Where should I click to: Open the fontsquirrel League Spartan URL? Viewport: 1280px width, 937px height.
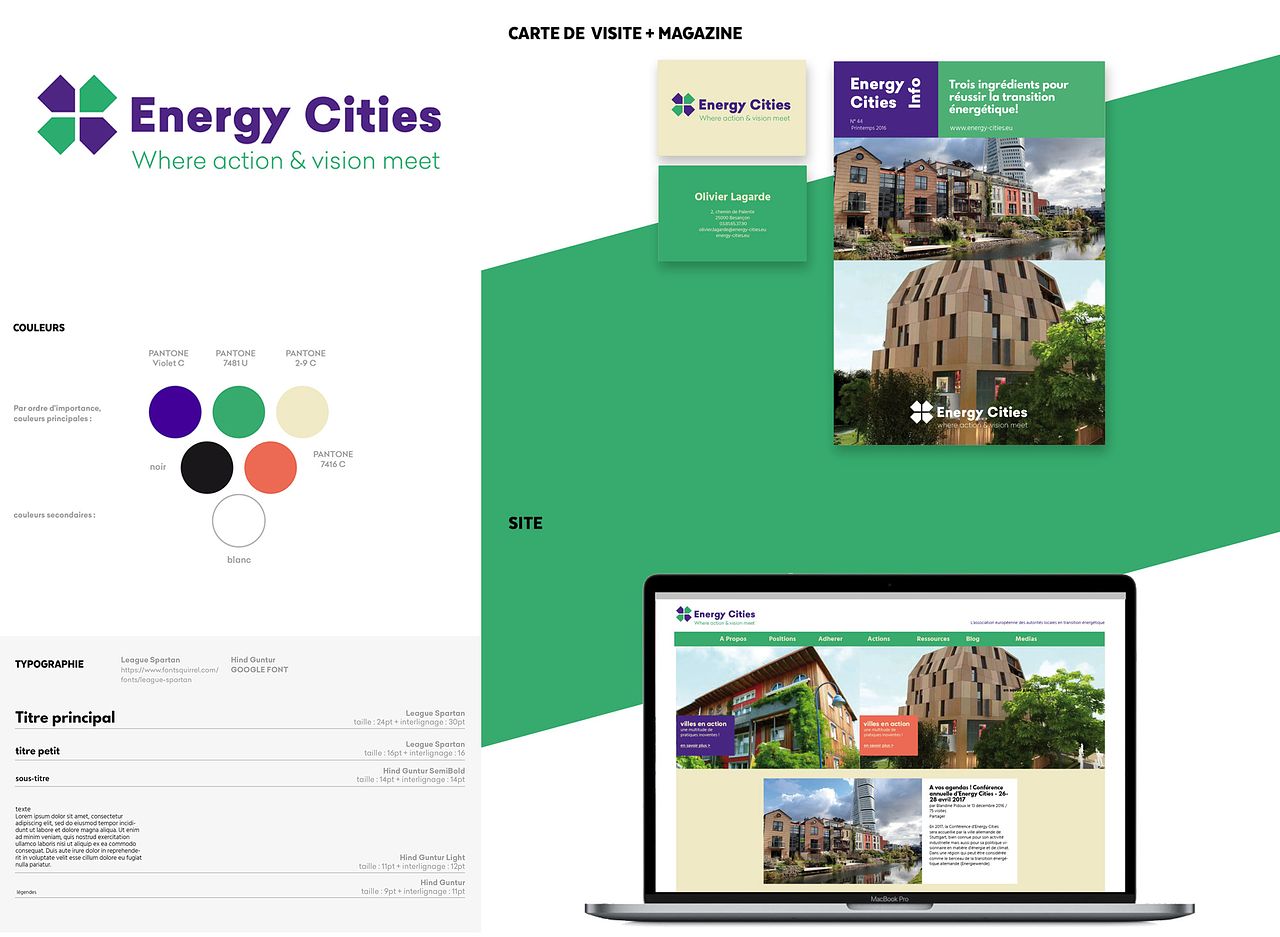click(169, 675)
